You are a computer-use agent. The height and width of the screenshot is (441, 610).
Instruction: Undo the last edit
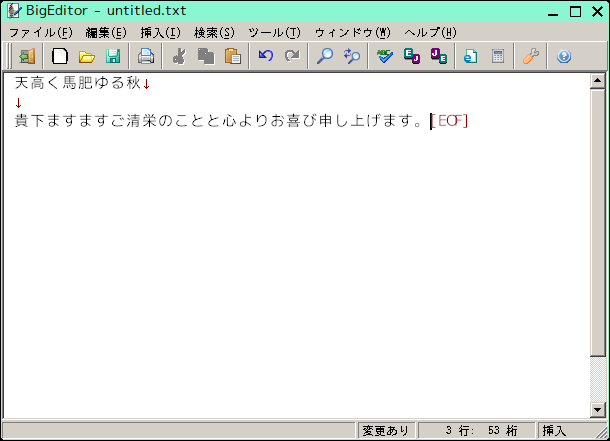pyautogui.click(x=266, y=56)
